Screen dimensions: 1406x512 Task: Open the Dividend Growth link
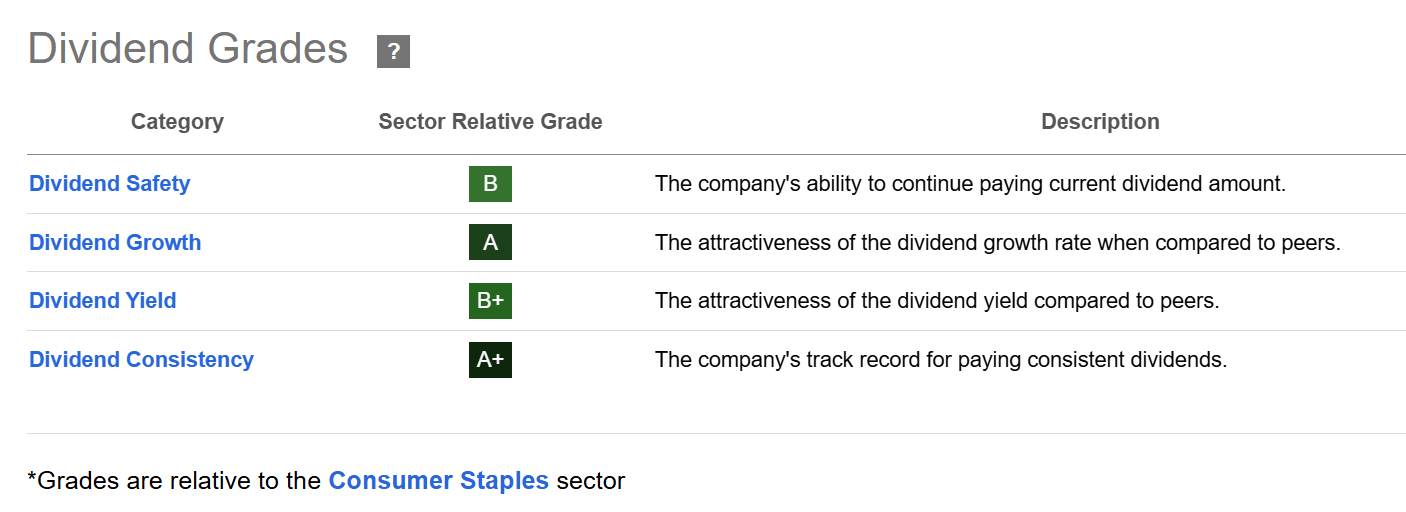[115, 243]
